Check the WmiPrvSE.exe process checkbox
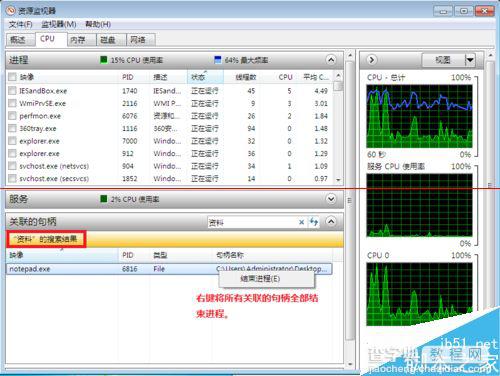 (x=12, y=103)
